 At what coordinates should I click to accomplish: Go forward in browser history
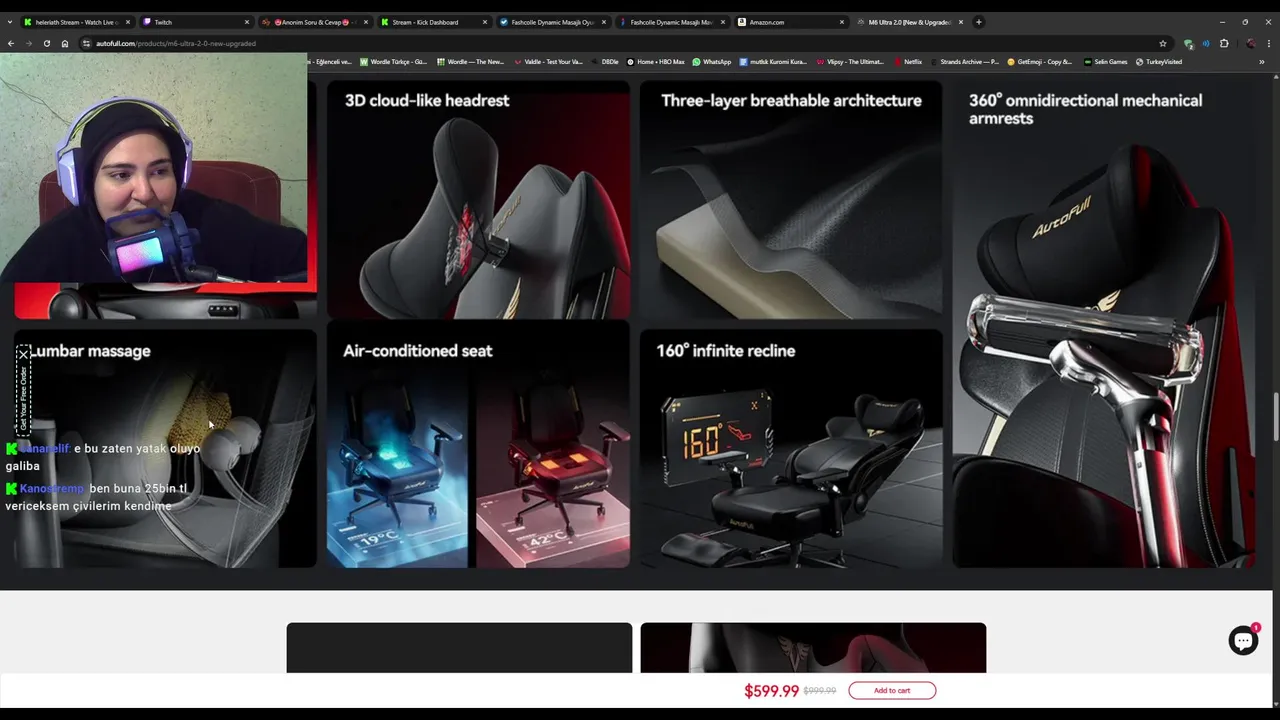point(28,43)
